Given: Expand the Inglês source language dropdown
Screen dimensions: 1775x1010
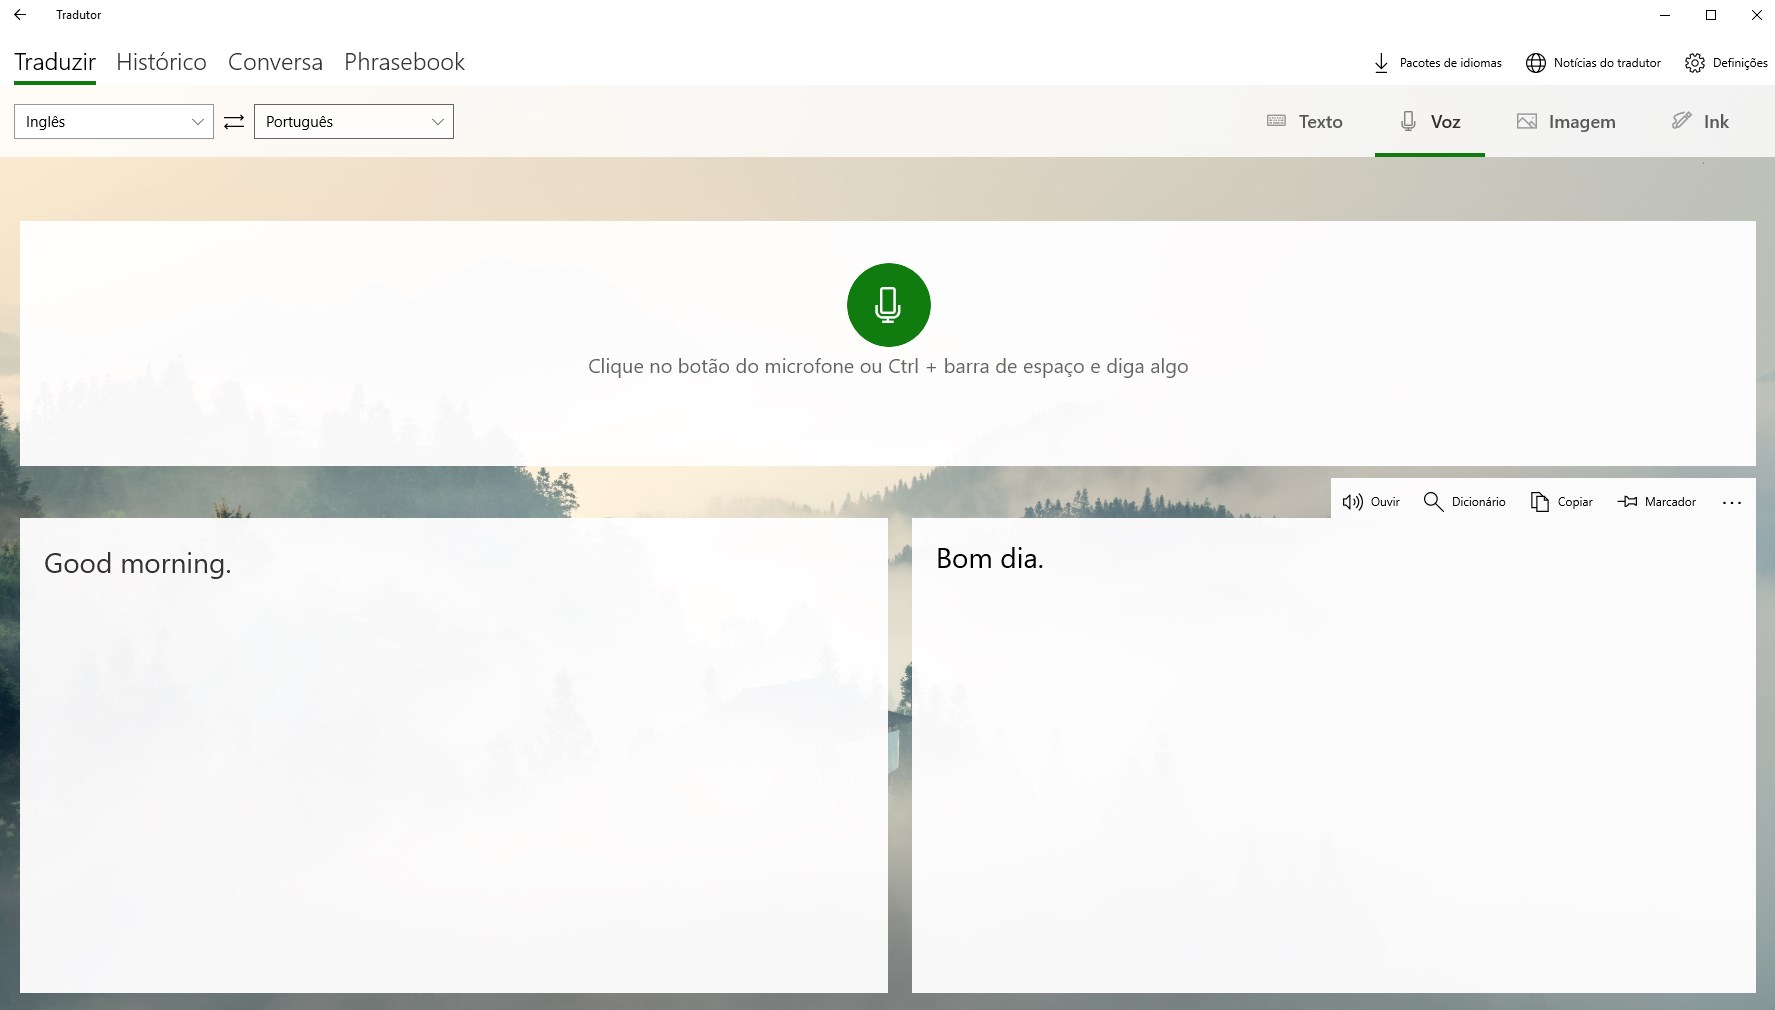Looking at the screenshot, I should point(114,122).
